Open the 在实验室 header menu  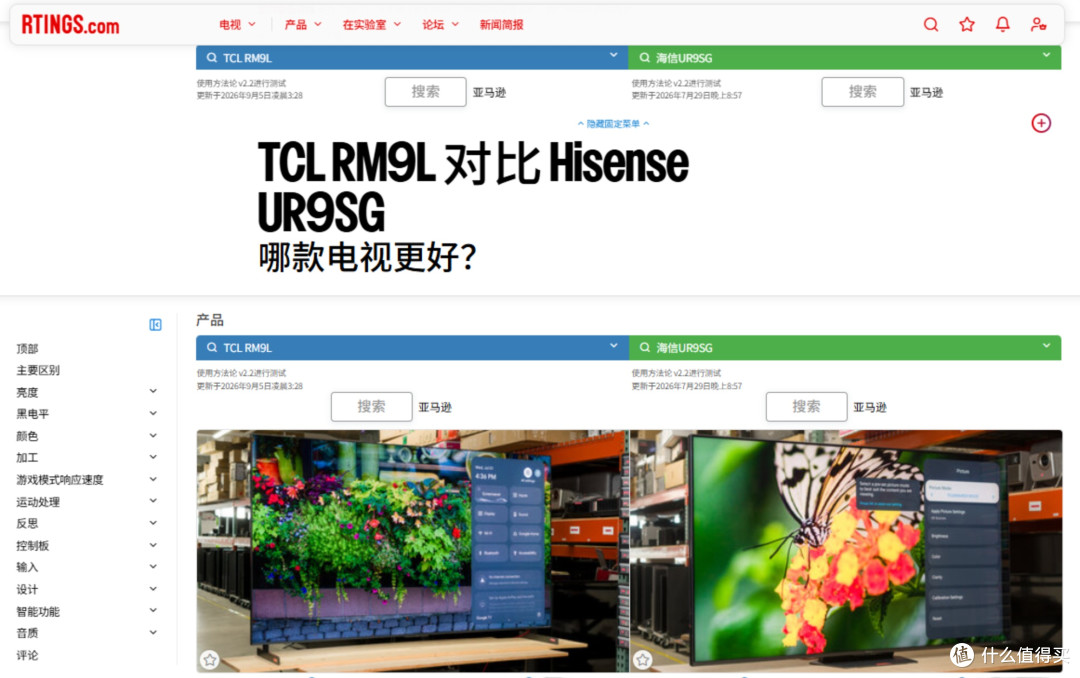tap(371, 25)
